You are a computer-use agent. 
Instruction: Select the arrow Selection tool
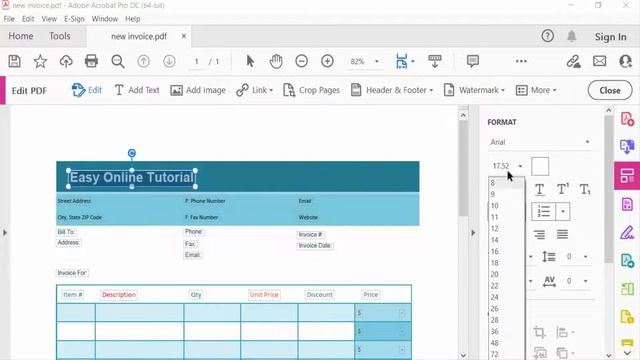pos(250,61)
